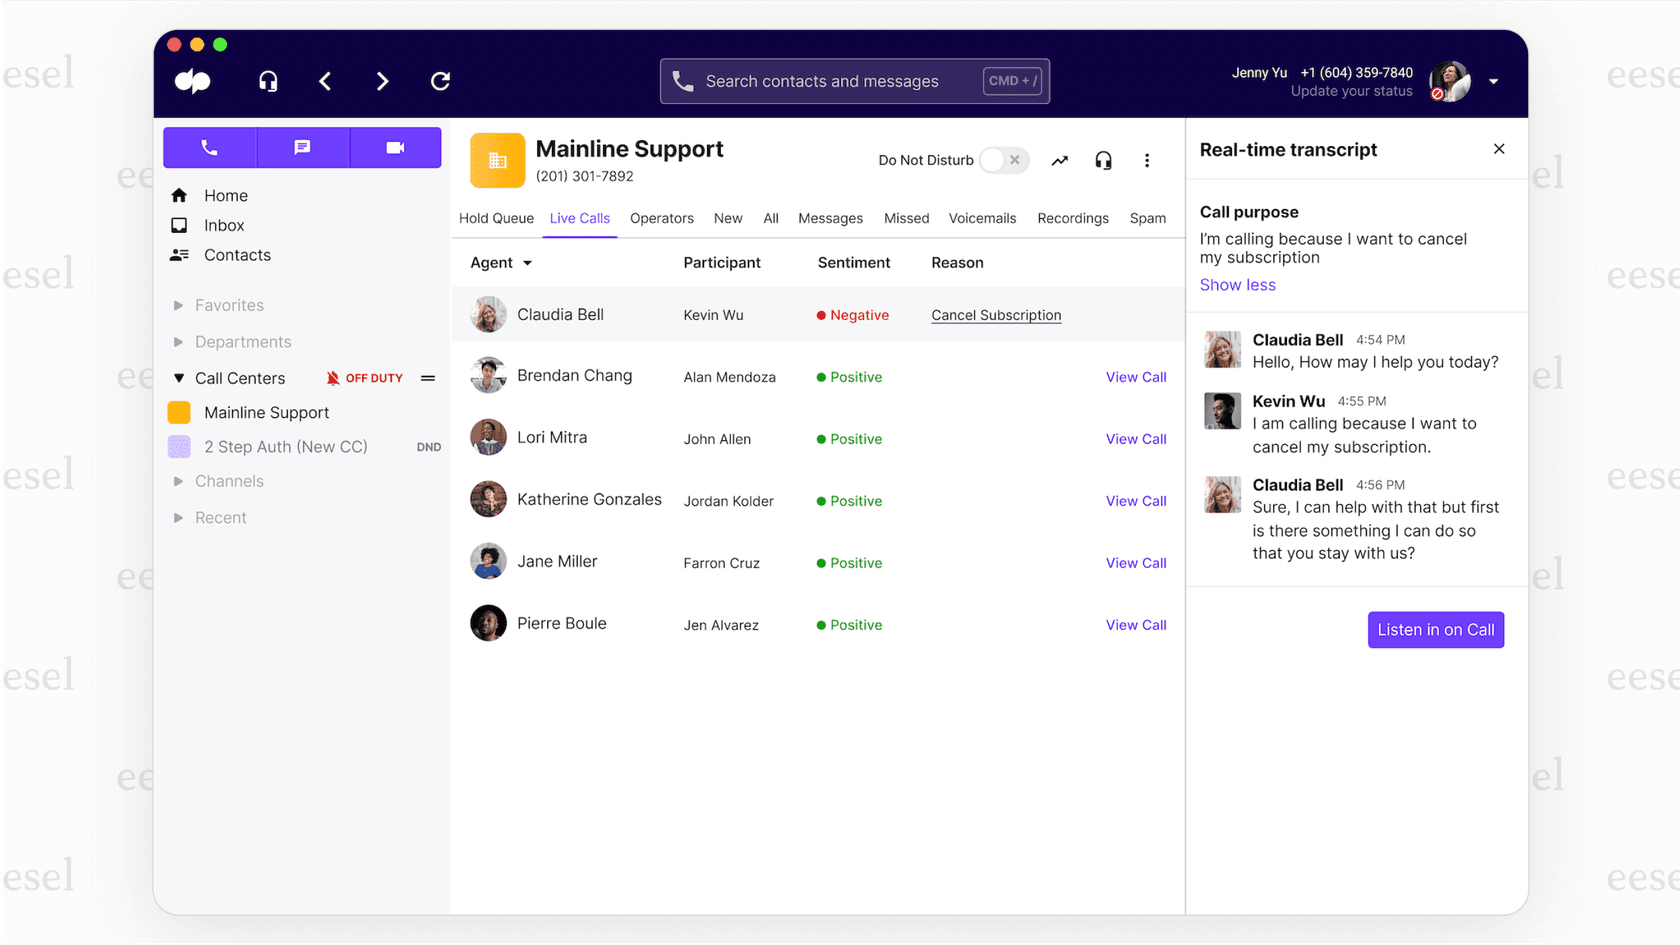This screenshot has height=945, width=1680.
Task: Expand the Favorites section
Action: point(178,305)
